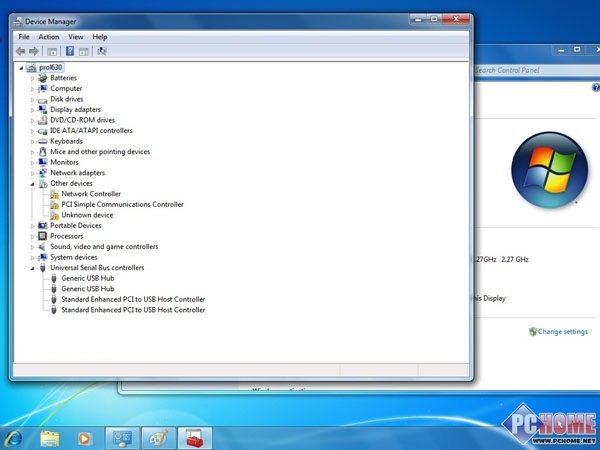Image resolution: width=600 pixels, height=450 pixels.
Task: Click the Control Panel help icon
Action: 596,88
